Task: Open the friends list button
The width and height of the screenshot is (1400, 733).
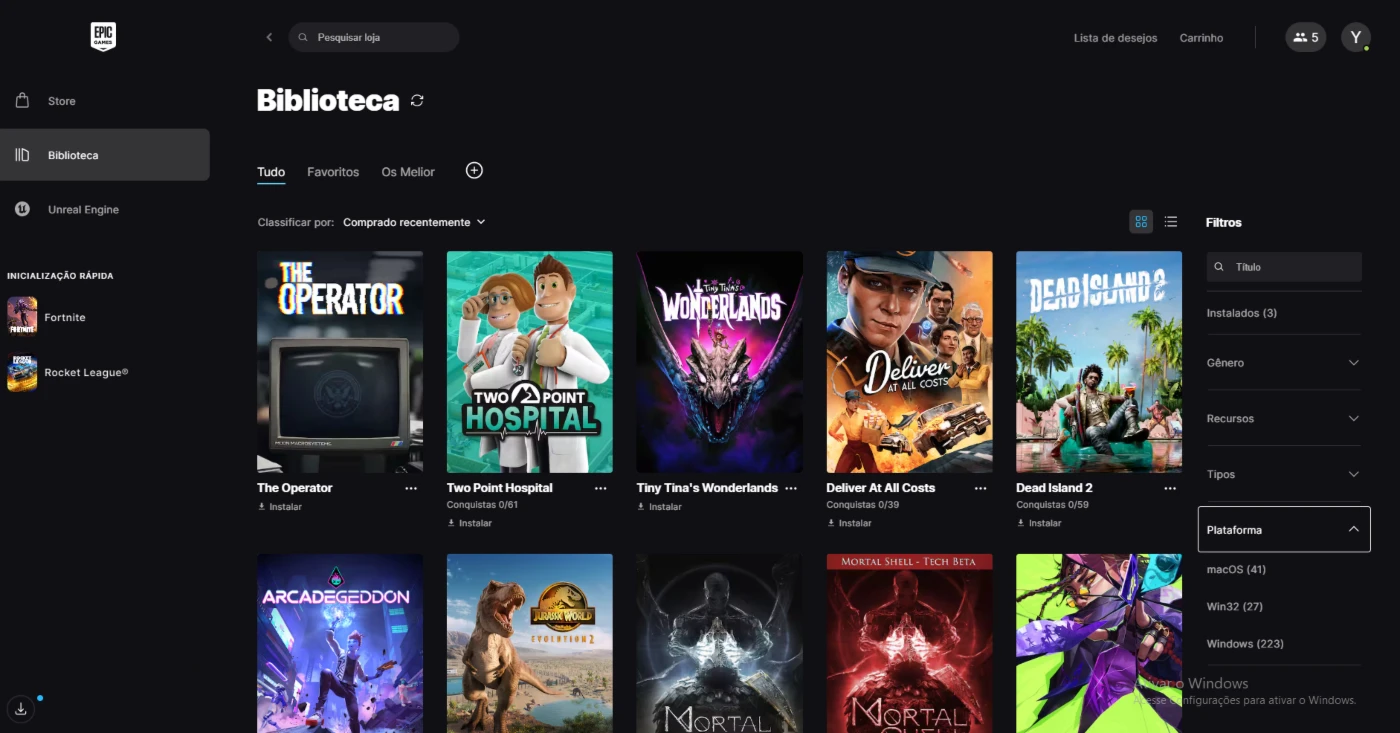Action: click(x=1306, y=37)
